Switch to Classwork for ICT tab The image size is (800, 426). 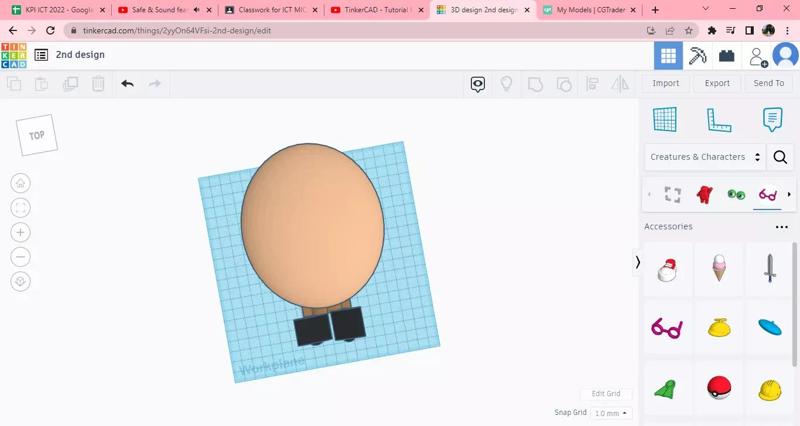pyautogui.click(x=268, y=10)
